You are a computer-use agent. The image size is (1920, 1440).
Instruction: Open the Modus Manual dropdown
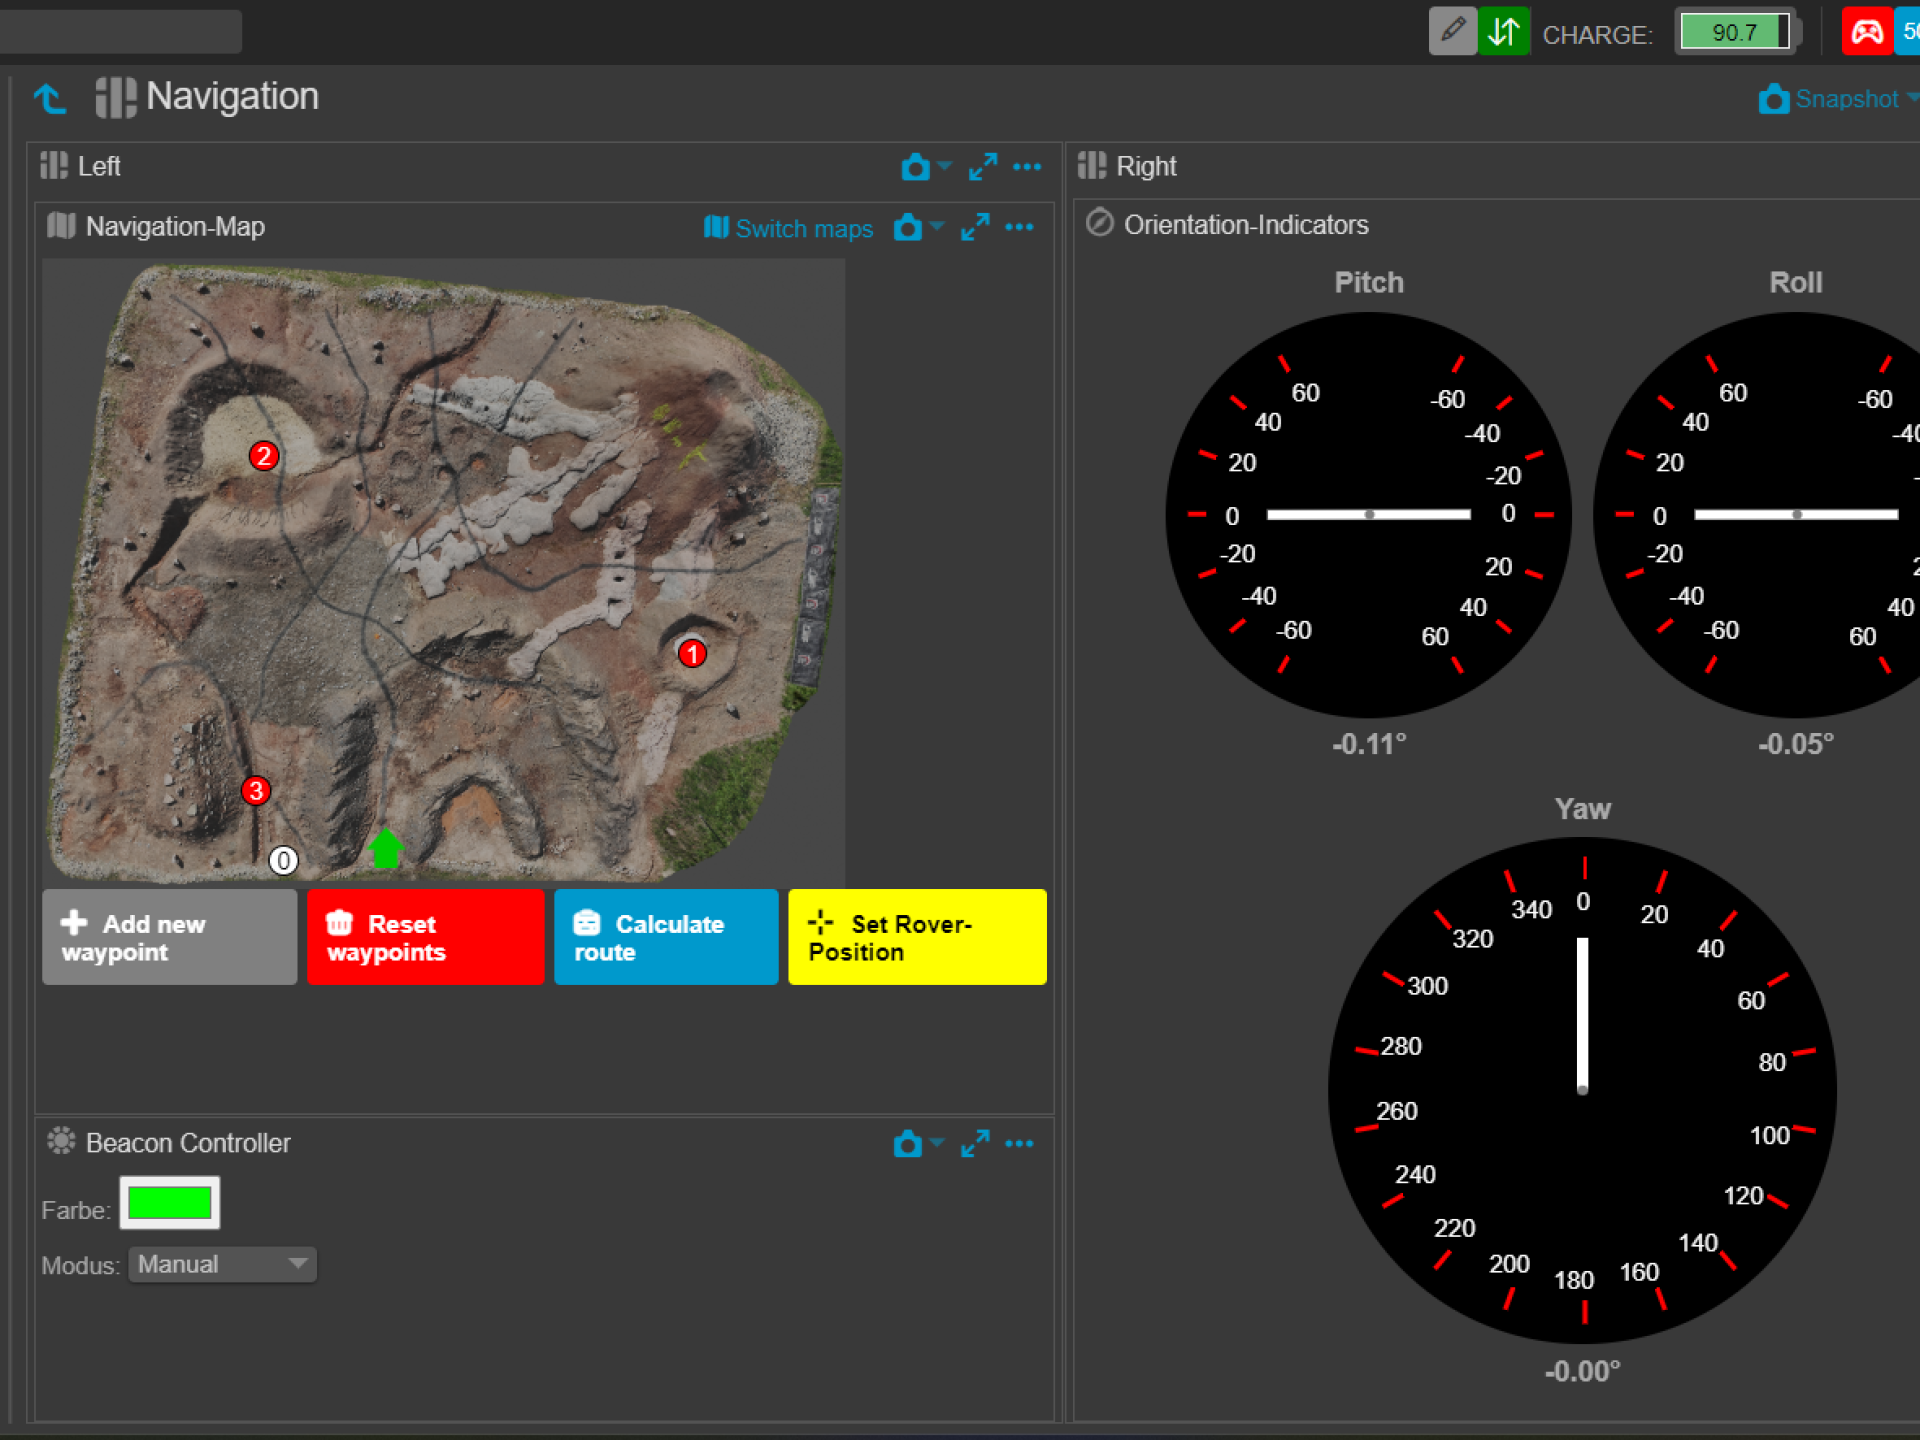(222, 1264)
